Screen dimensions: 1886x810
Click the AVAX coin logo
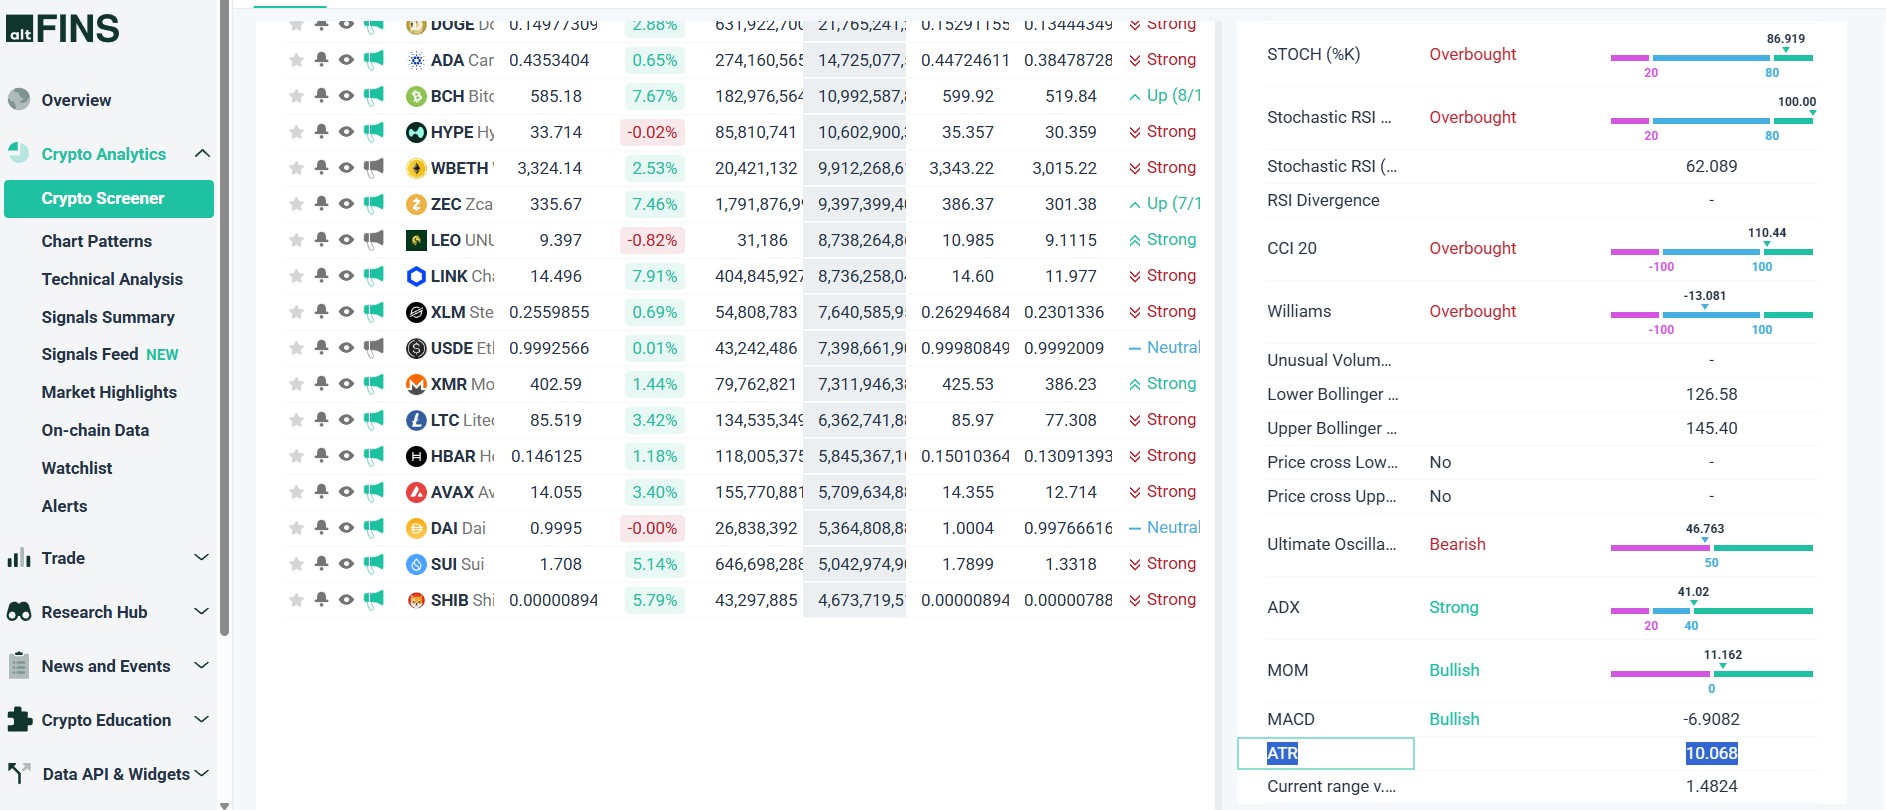coord(416,492)
